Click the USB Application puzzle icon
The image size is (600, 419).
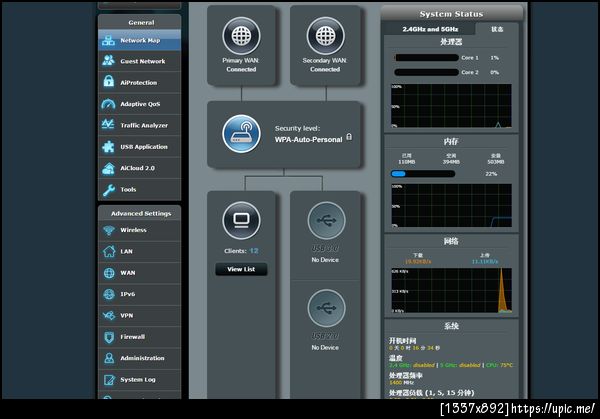click(109, 147)
